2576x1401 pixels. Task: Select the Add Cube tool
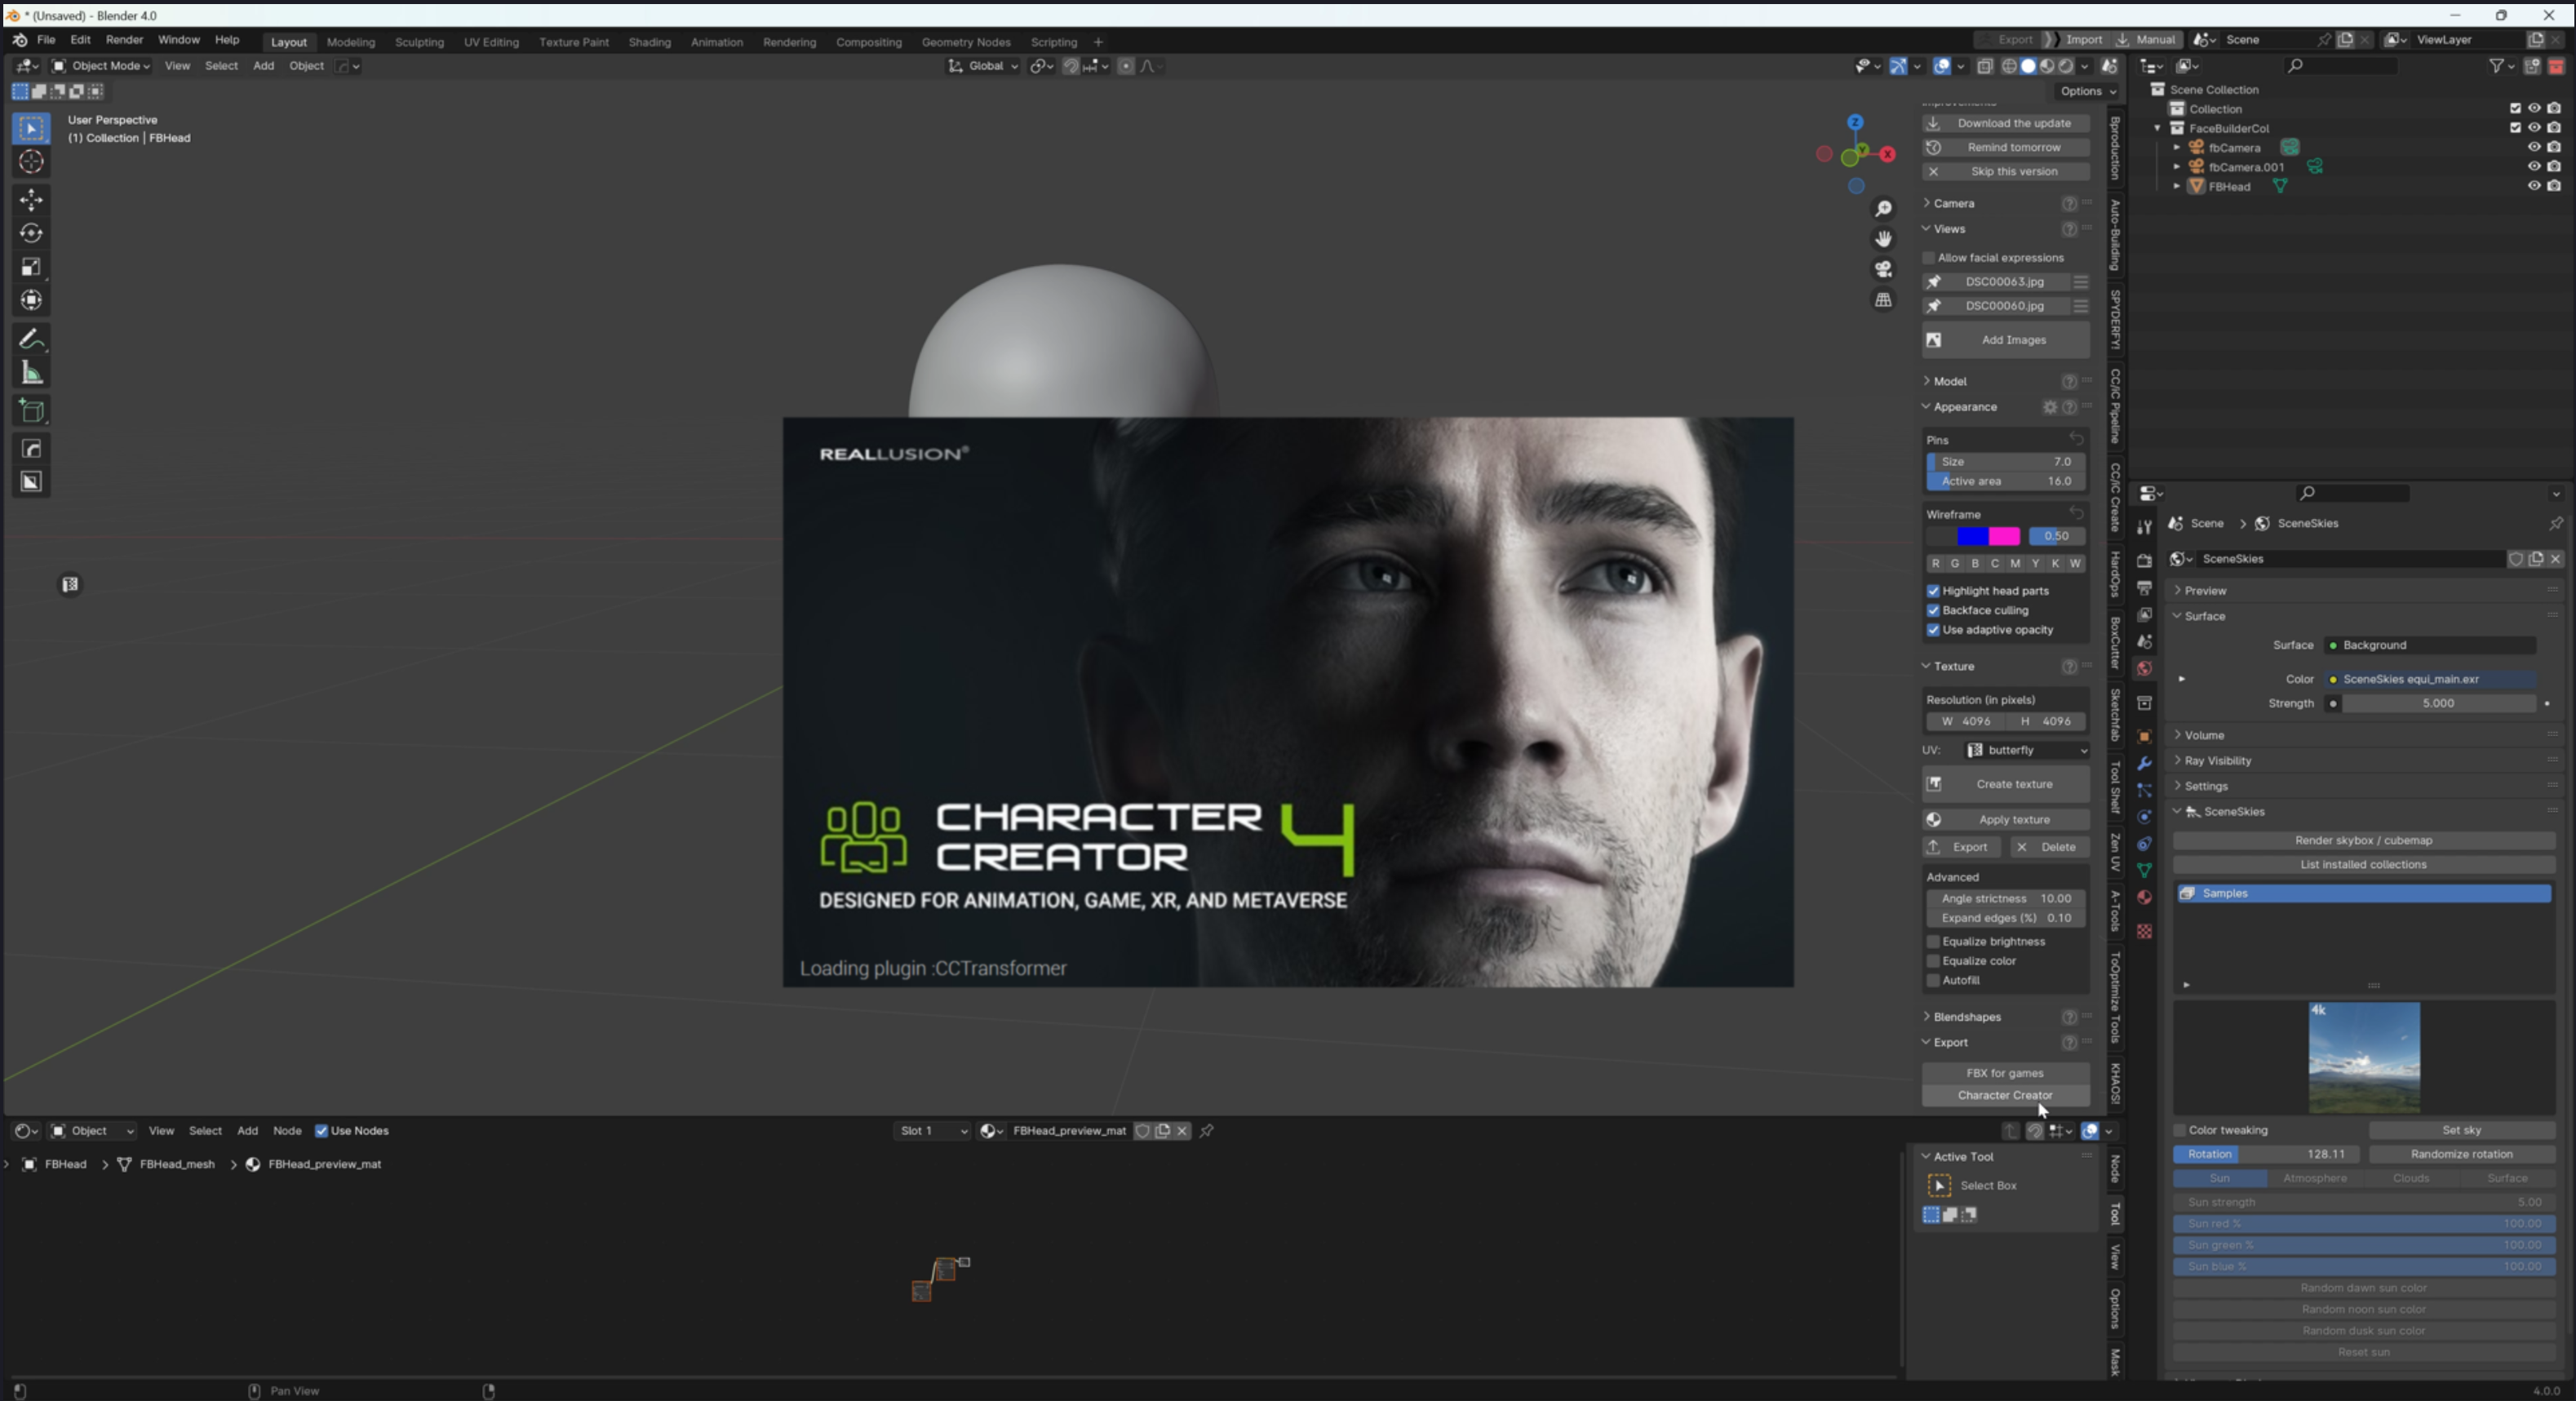(31, 411)
